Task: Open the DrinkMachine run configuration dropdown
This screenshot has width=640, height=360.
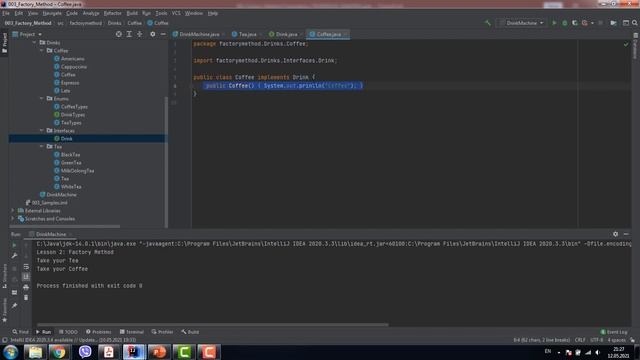Action: click(x=522, y=23)
